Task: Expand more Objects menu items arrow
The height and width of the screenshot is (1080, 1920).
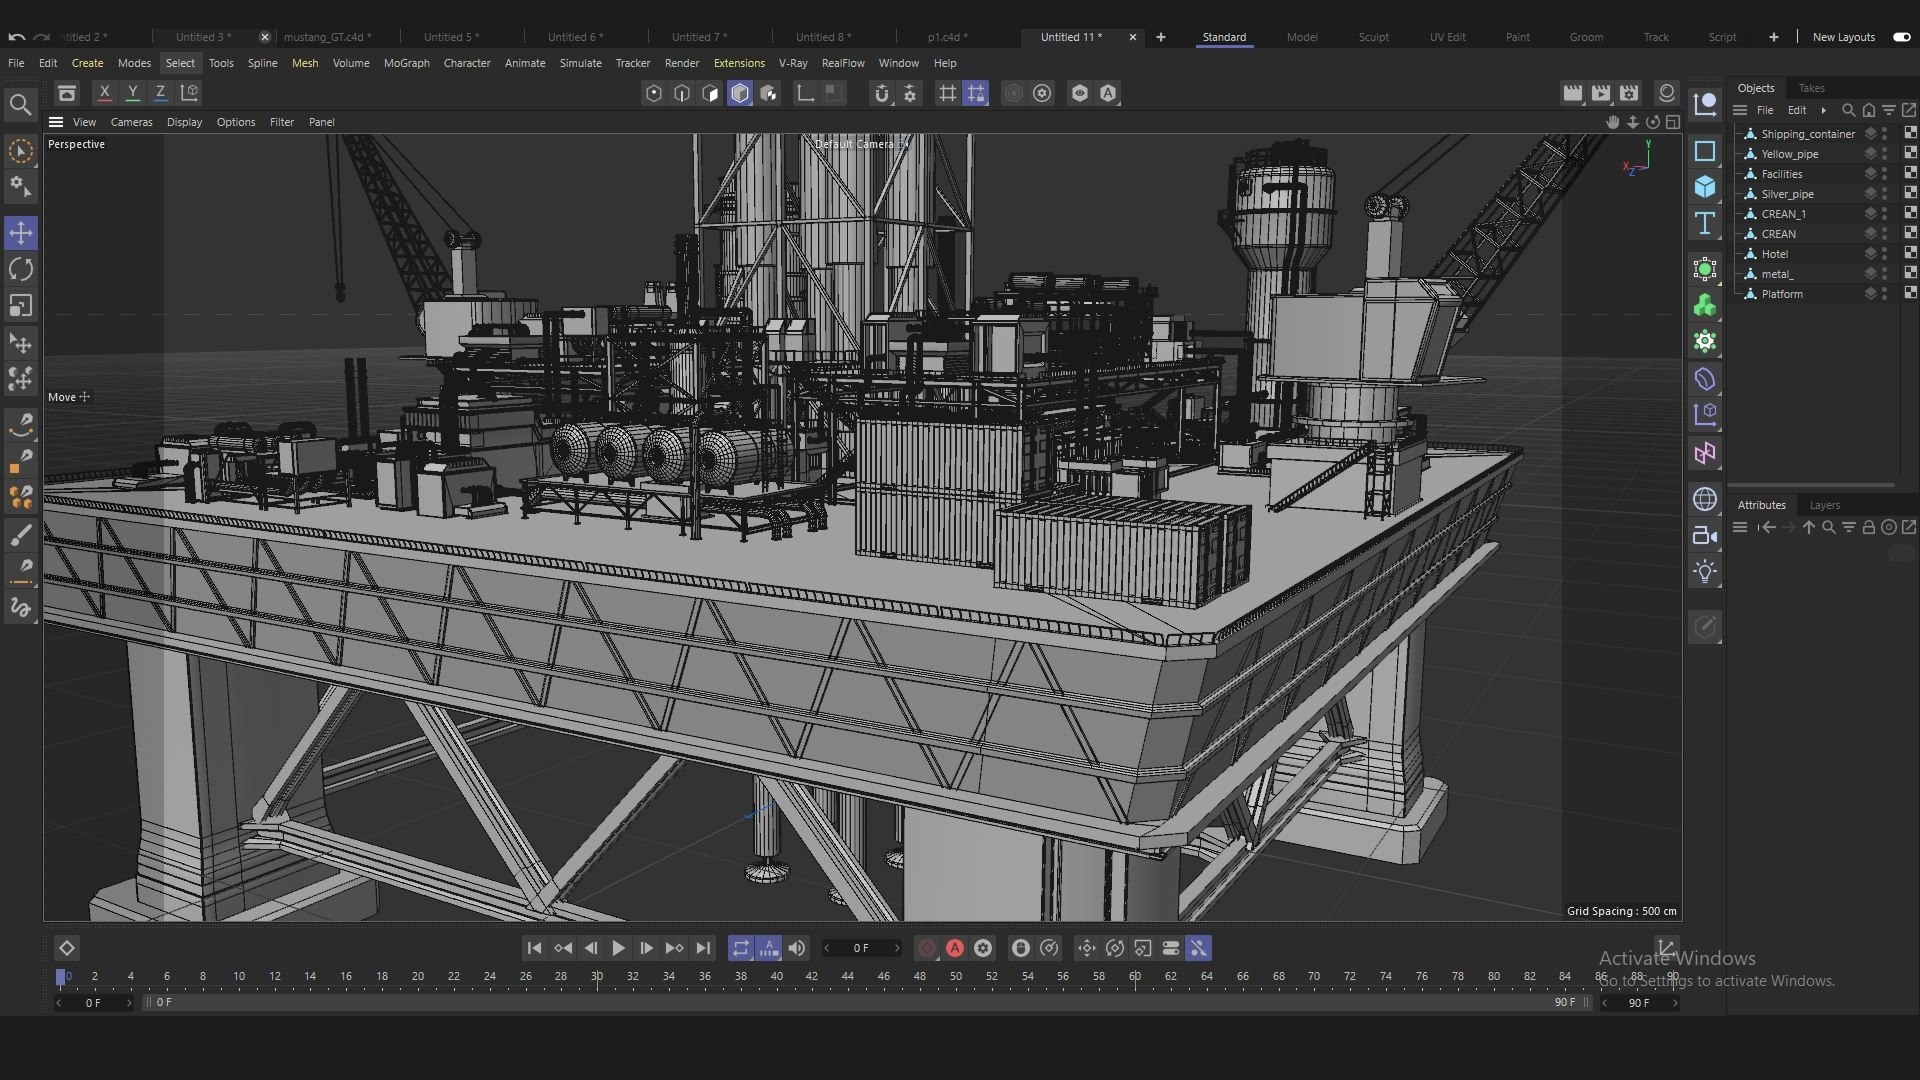Action: coord(1823,110)
